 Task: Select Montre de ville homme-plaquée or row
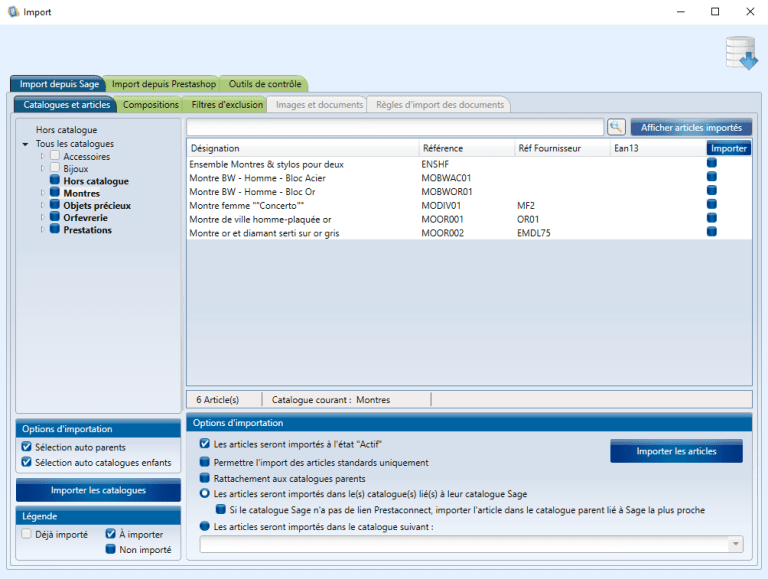[x=469, y=219]
